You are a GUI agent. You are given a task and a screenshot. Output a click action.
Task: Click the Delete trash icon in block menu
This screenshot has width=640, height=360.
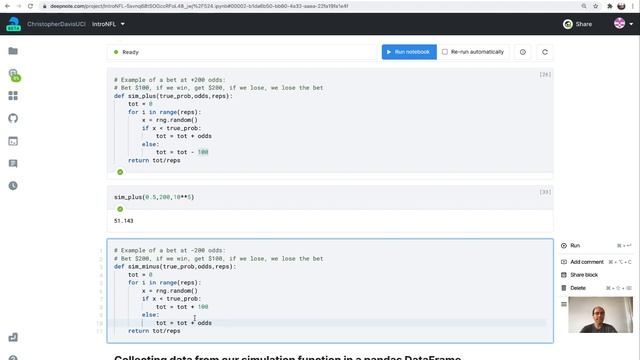click(564, 288)
